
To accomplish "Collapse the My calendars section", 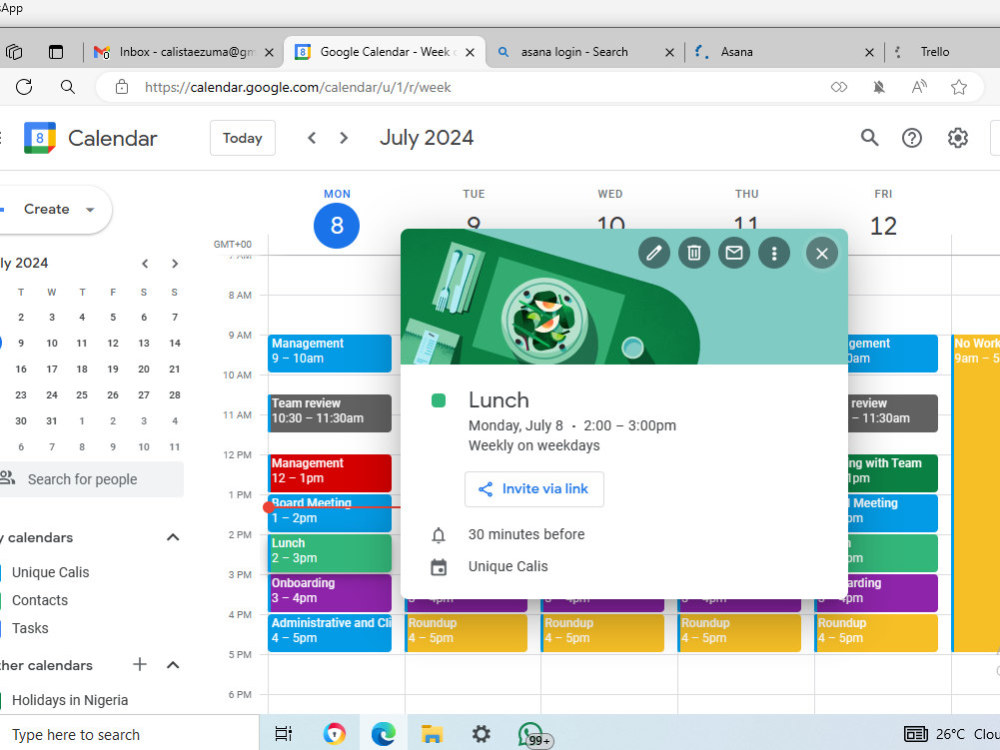I will [x=173, y=538].
